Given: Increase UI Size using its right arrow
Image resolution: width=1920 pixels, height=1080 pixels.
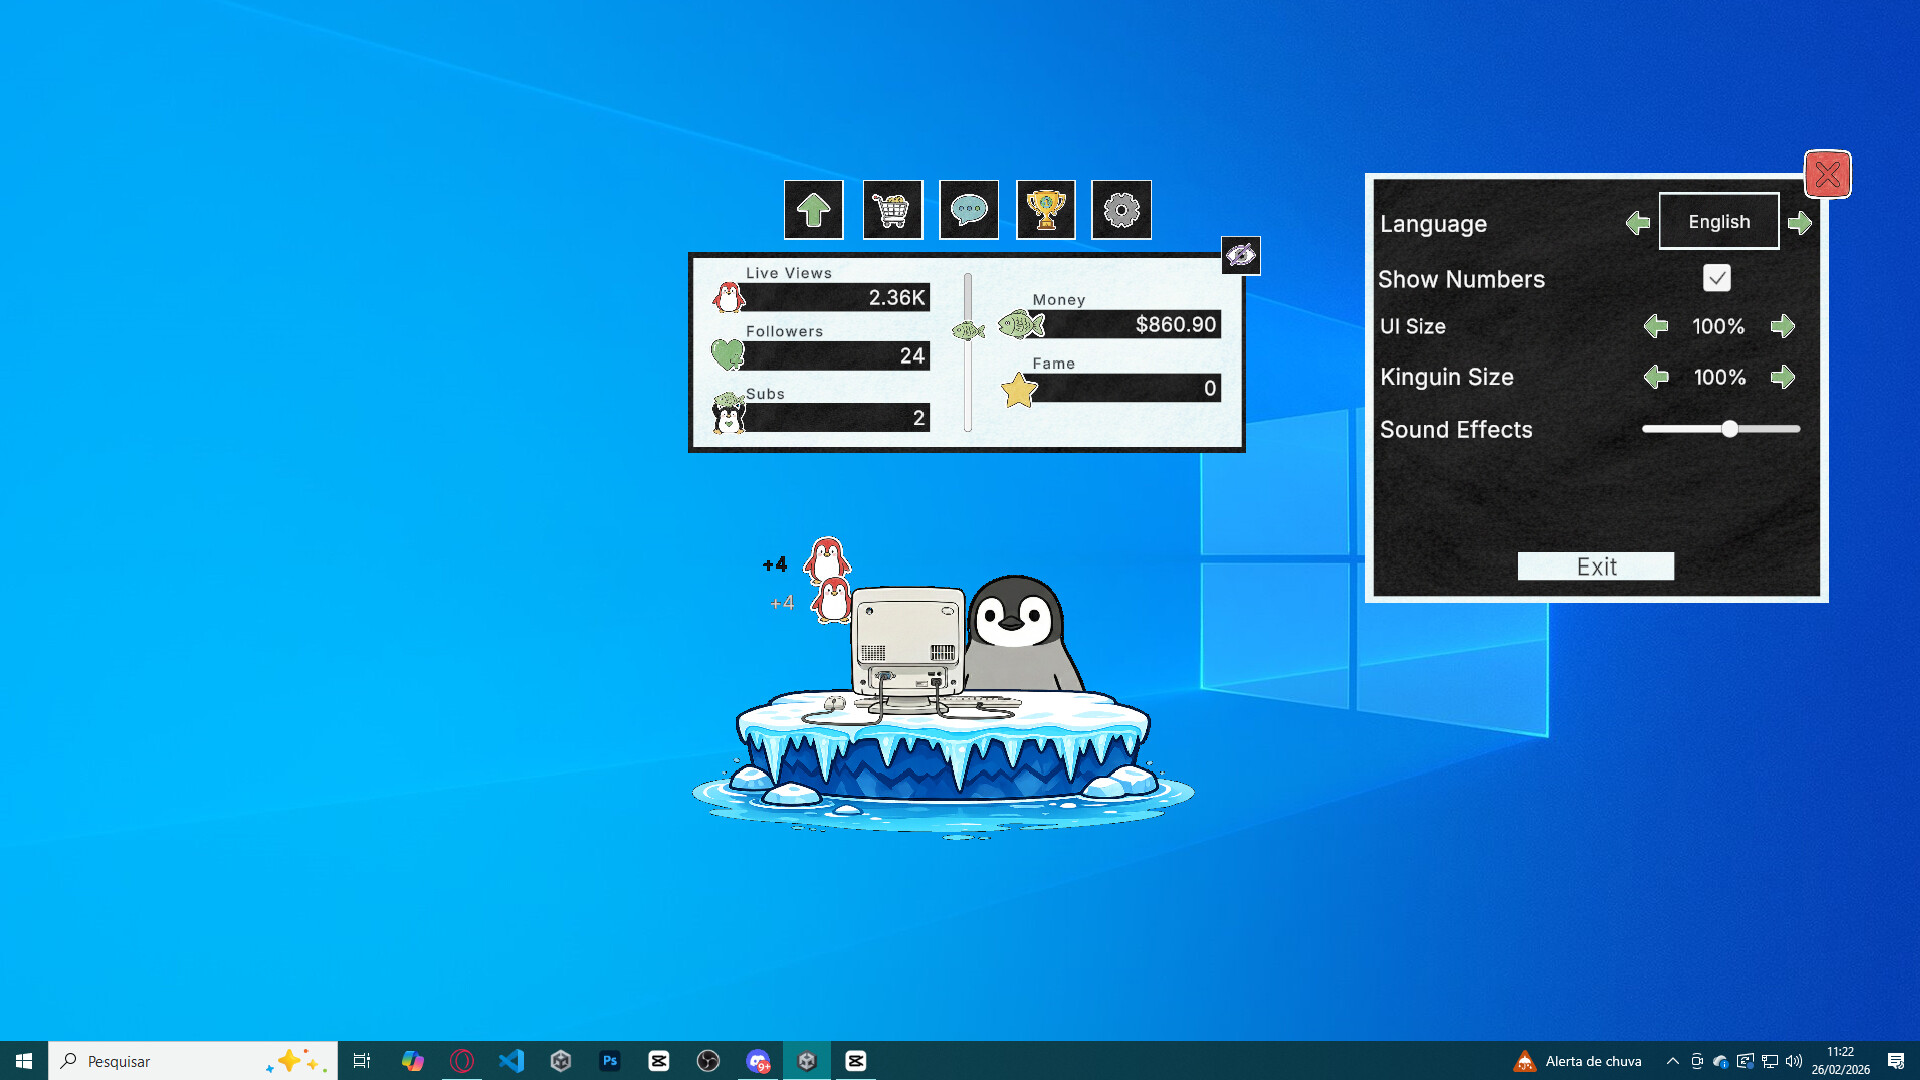Looking at the screenshot, I should pos(1785,326).
